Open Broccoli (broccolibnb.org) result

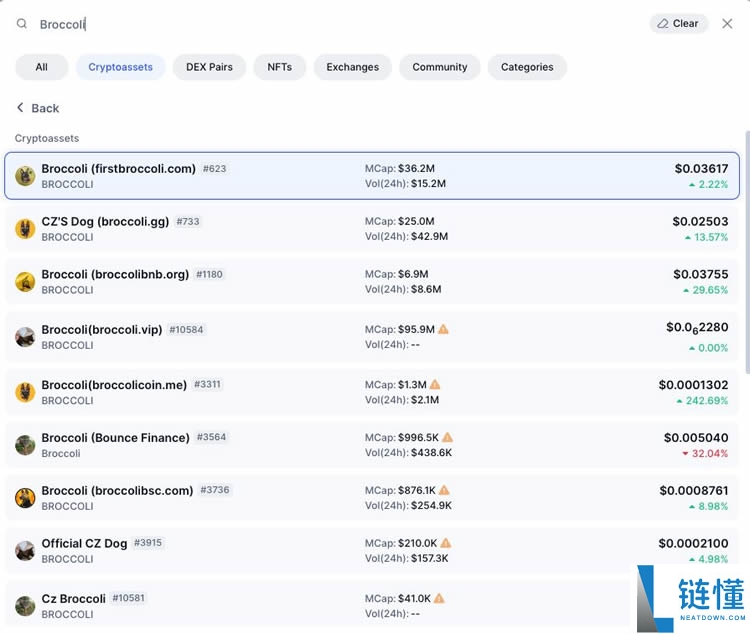[372, 281]
